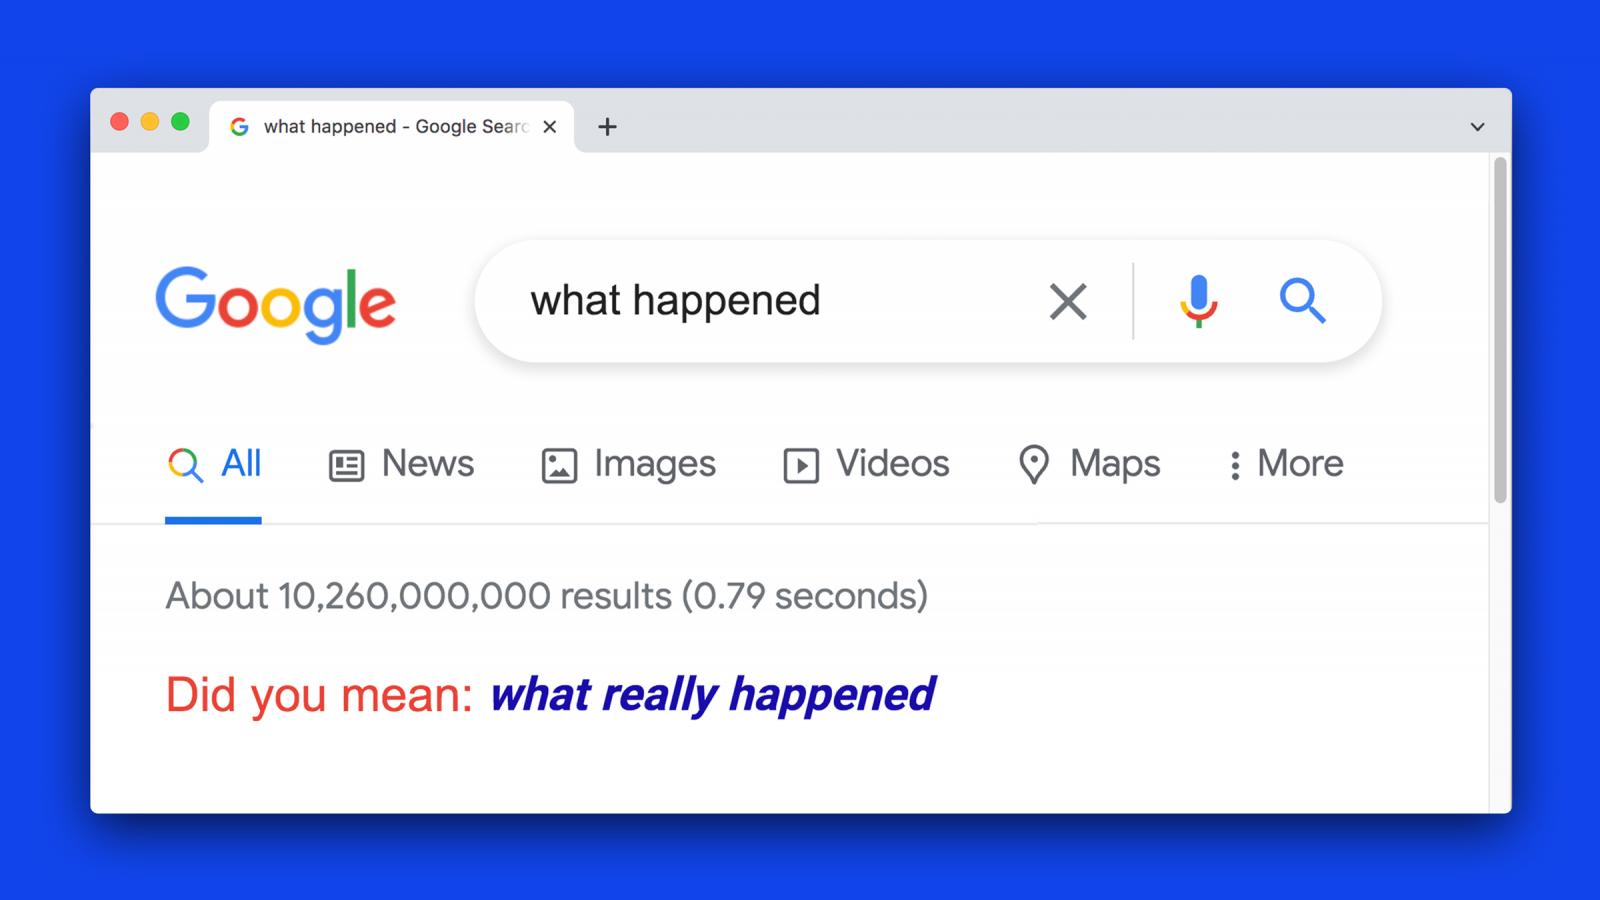Click the Google favicon in the tab
Viewport: 1600px width, 900px height.
pyautogui.click(x=239, y=127)
